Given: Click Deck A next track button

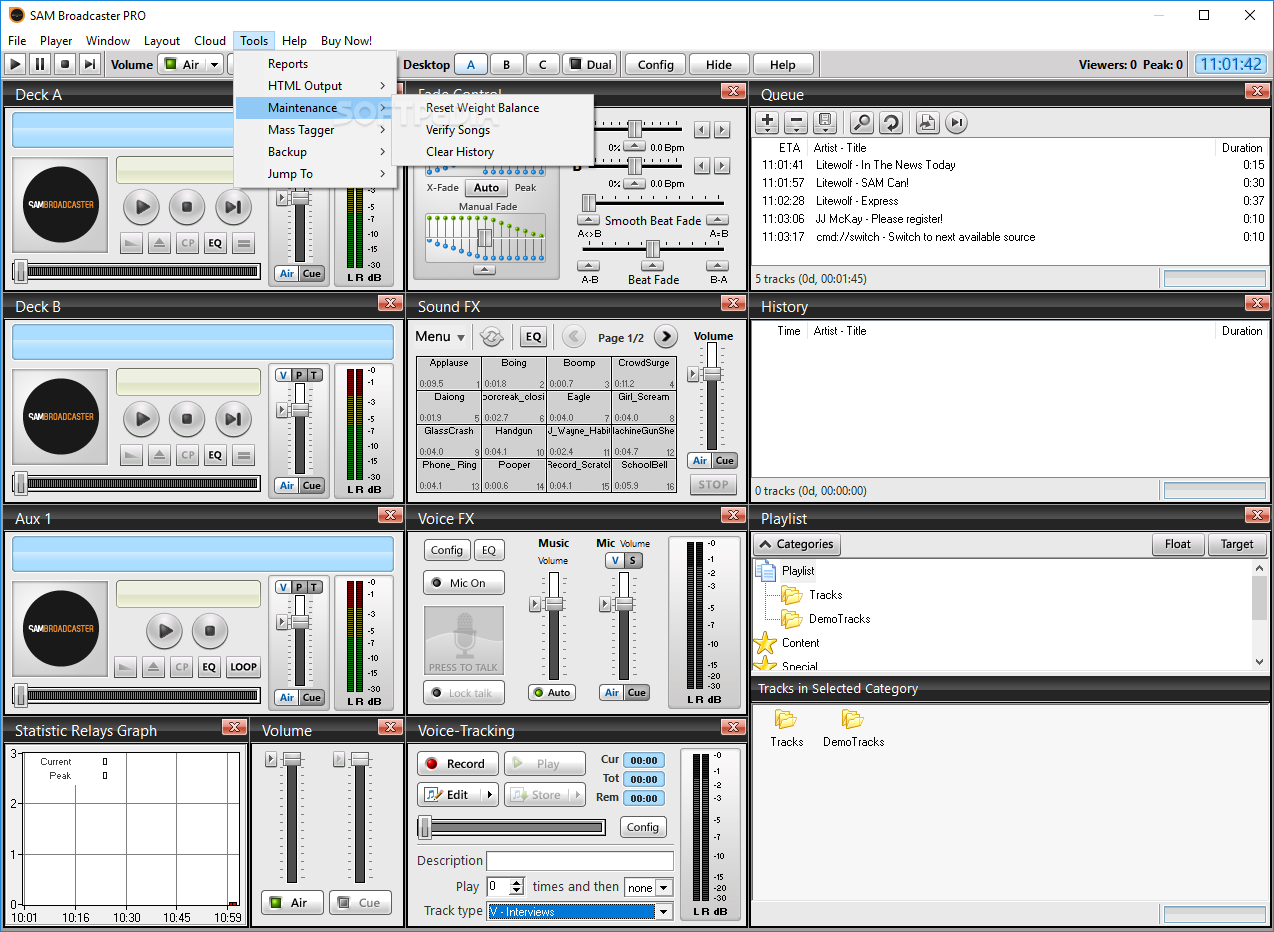Looking at the screenshot, I should pyautogui.click(x=232, y=207).
